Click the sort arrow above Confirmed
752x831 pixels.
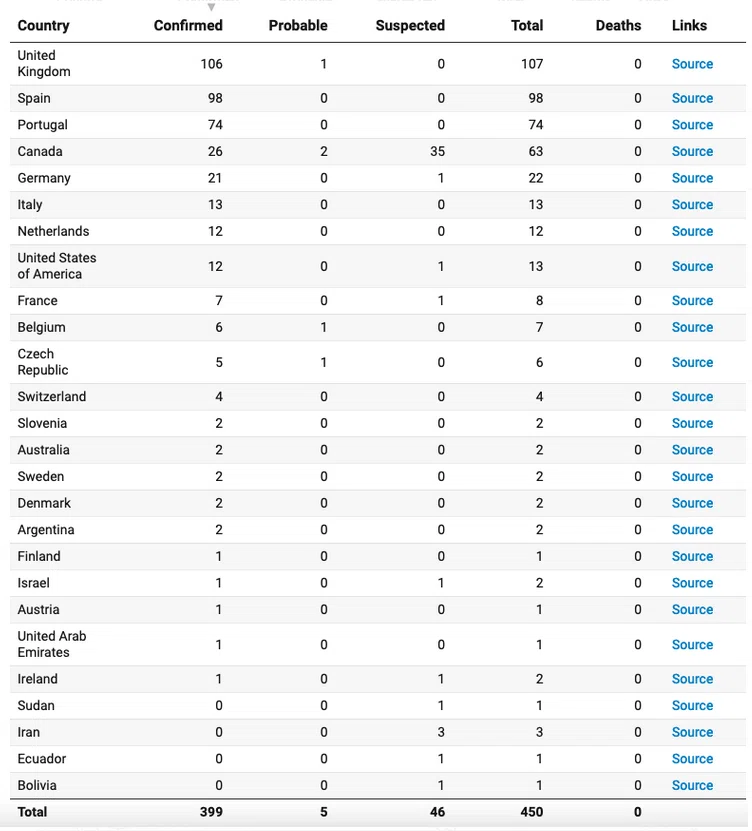(211, 7)
